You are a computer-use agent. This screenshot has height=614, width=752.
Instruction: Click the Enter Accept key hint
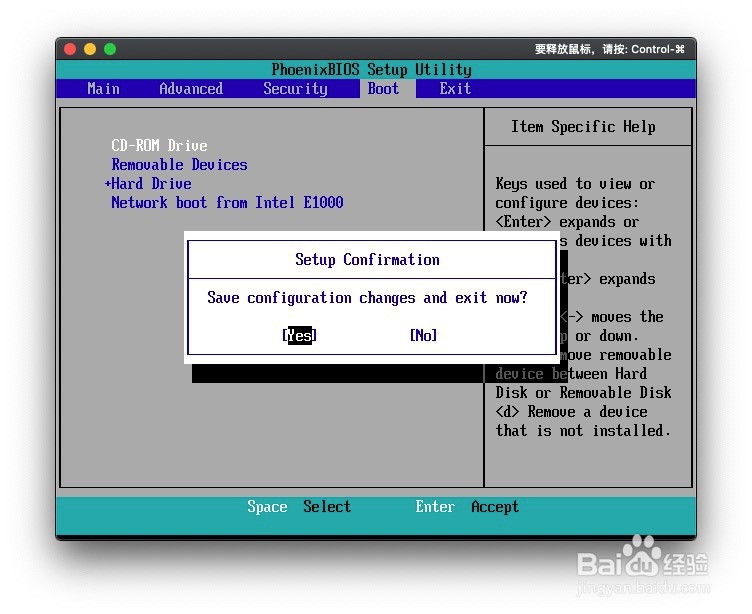[x=467, y=507]
